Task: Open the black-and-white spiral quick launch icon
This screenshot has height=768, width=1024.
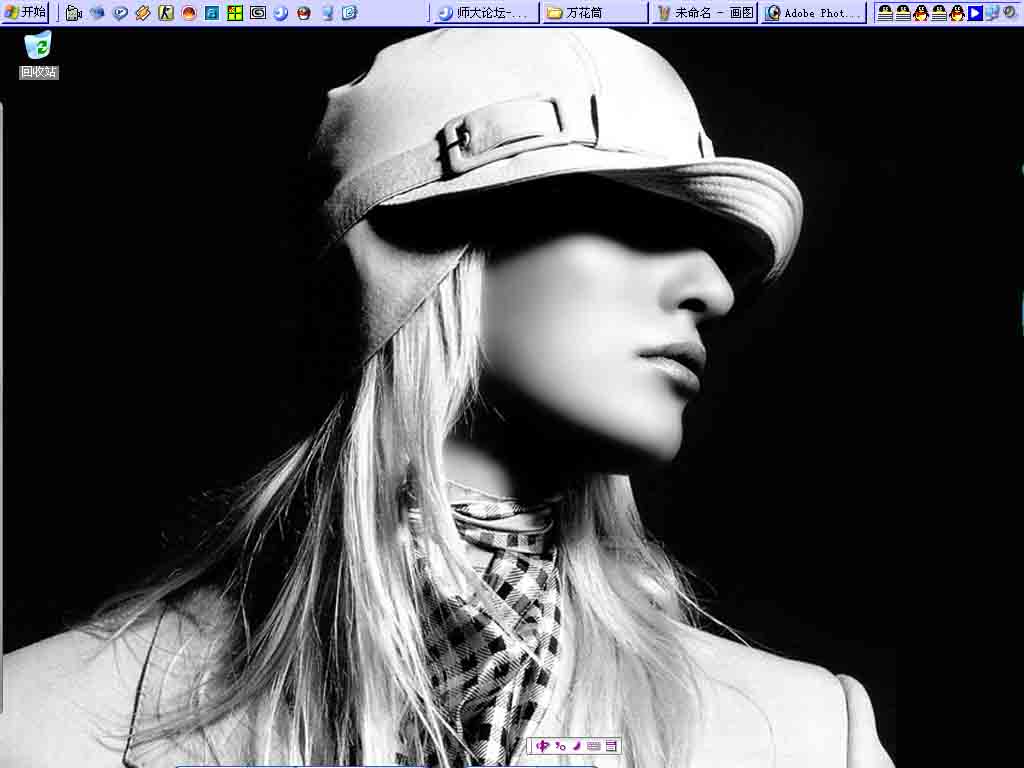Action: 258,13
